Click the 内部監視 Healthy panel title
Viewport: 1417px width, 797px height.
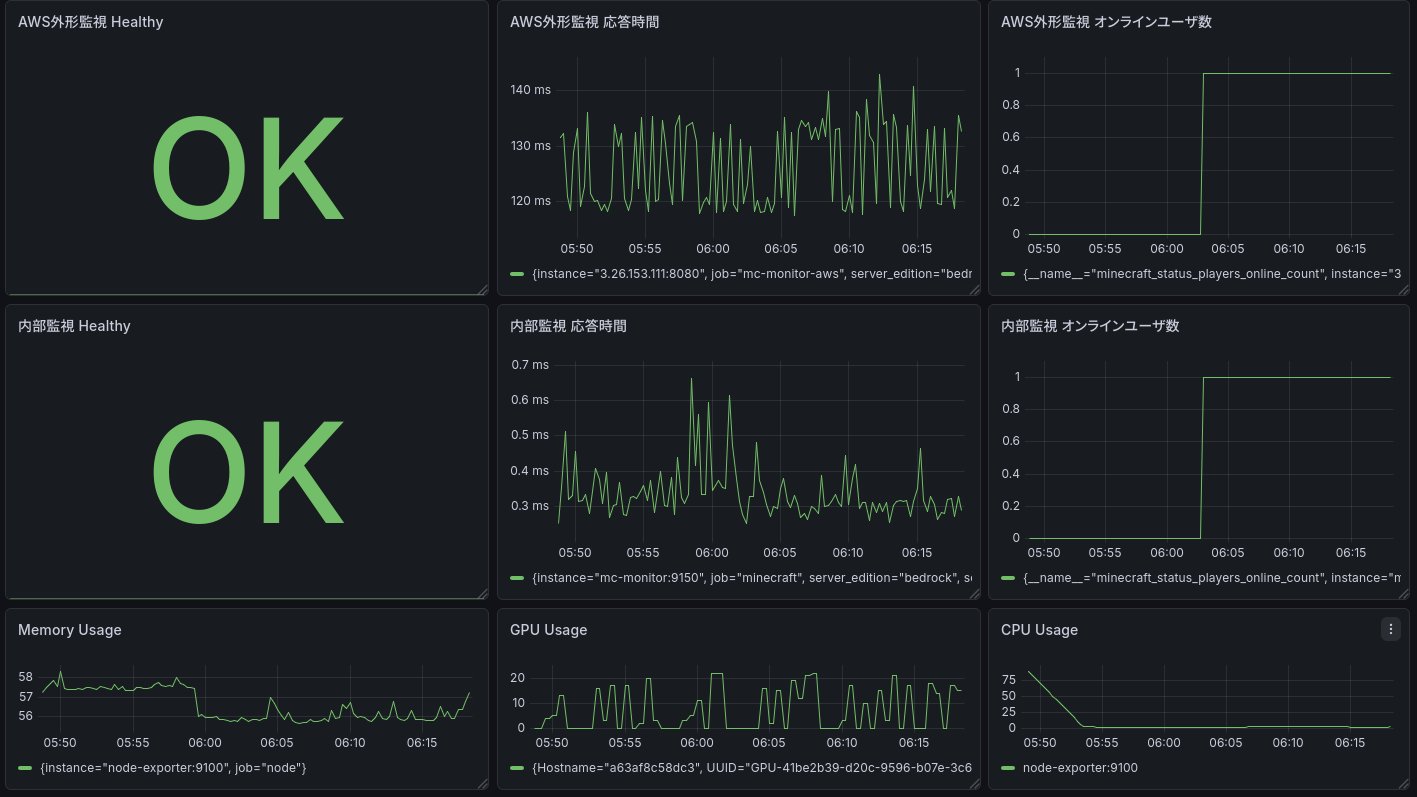pos(74,326)
